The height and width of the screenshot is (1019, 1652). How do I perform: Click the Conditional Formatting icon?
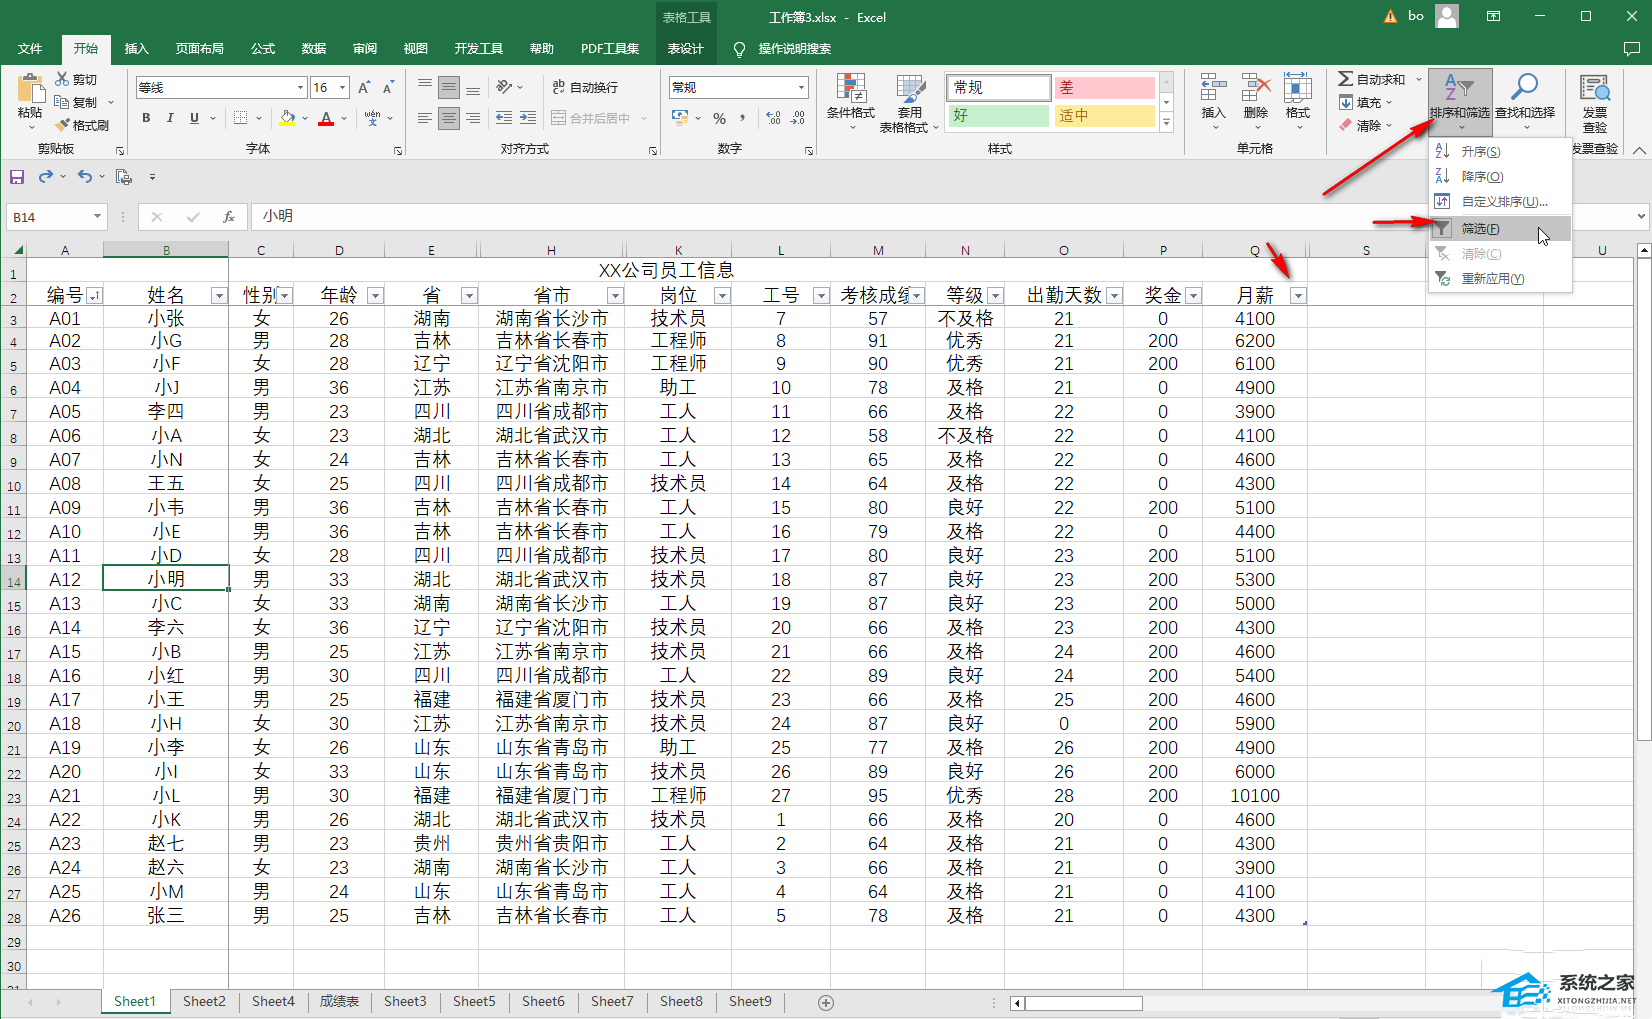[x=850, y=90]
